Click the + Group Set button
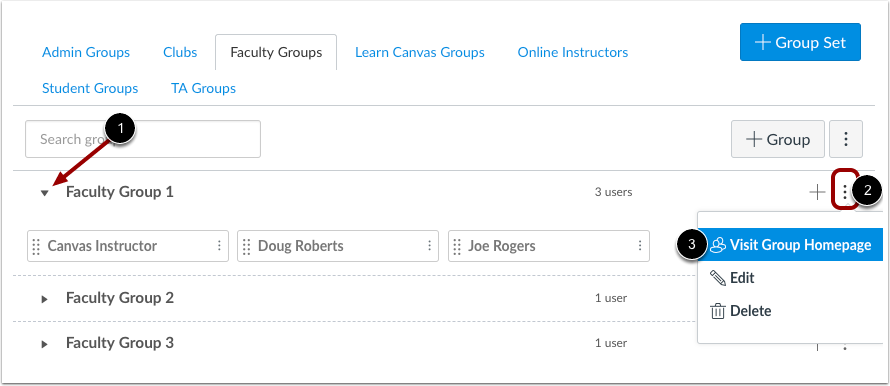890x386 pixels. tap(800, 42)
